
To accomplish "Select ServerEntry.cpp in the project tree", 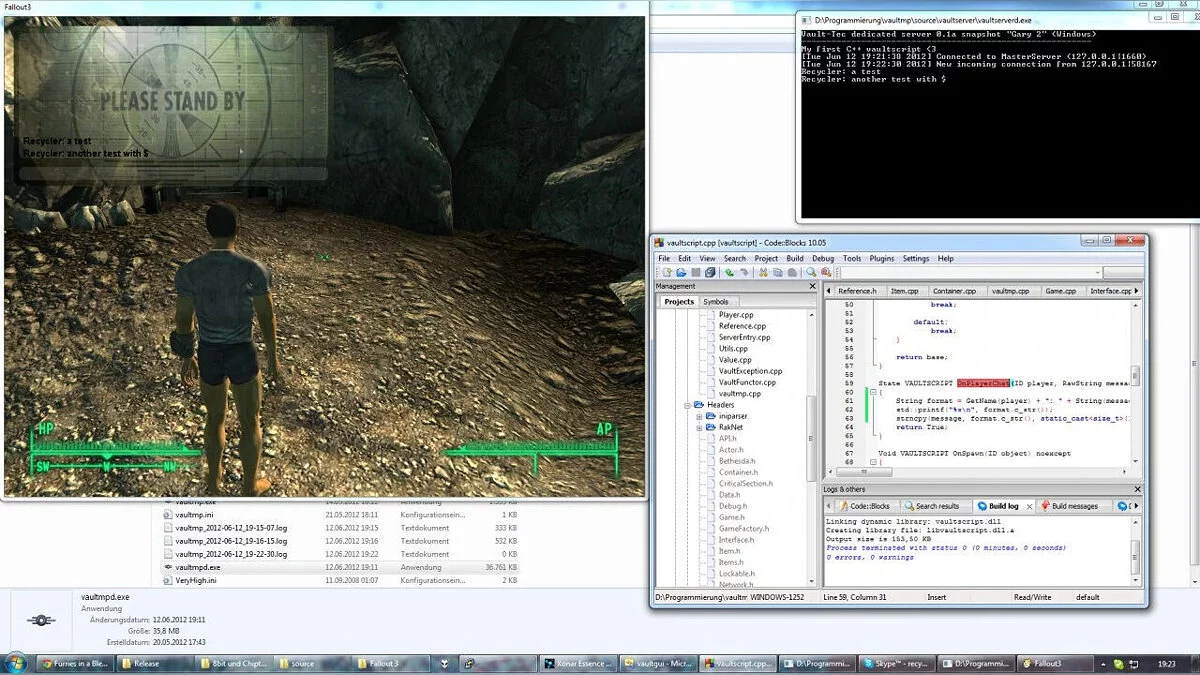I will click(744, 337).
